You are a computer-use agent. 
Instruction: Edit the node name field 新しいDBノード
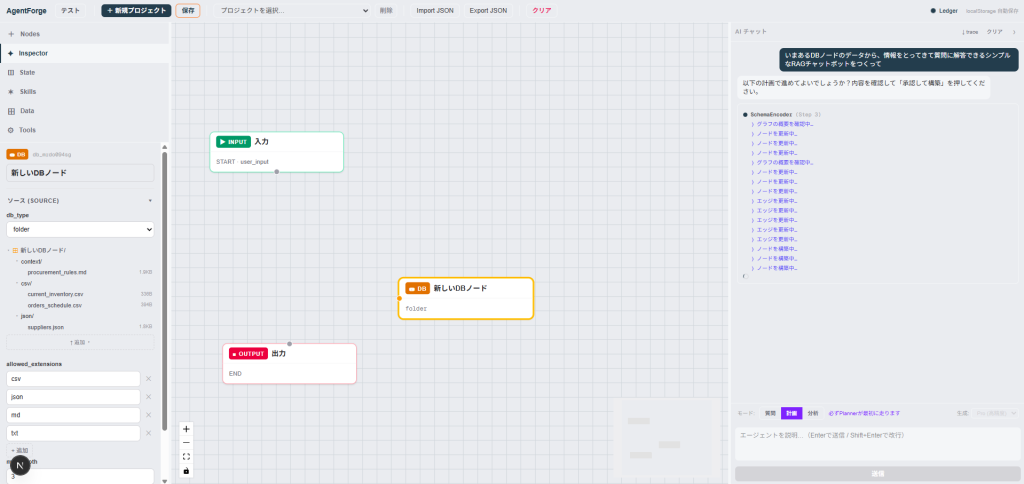80,173
